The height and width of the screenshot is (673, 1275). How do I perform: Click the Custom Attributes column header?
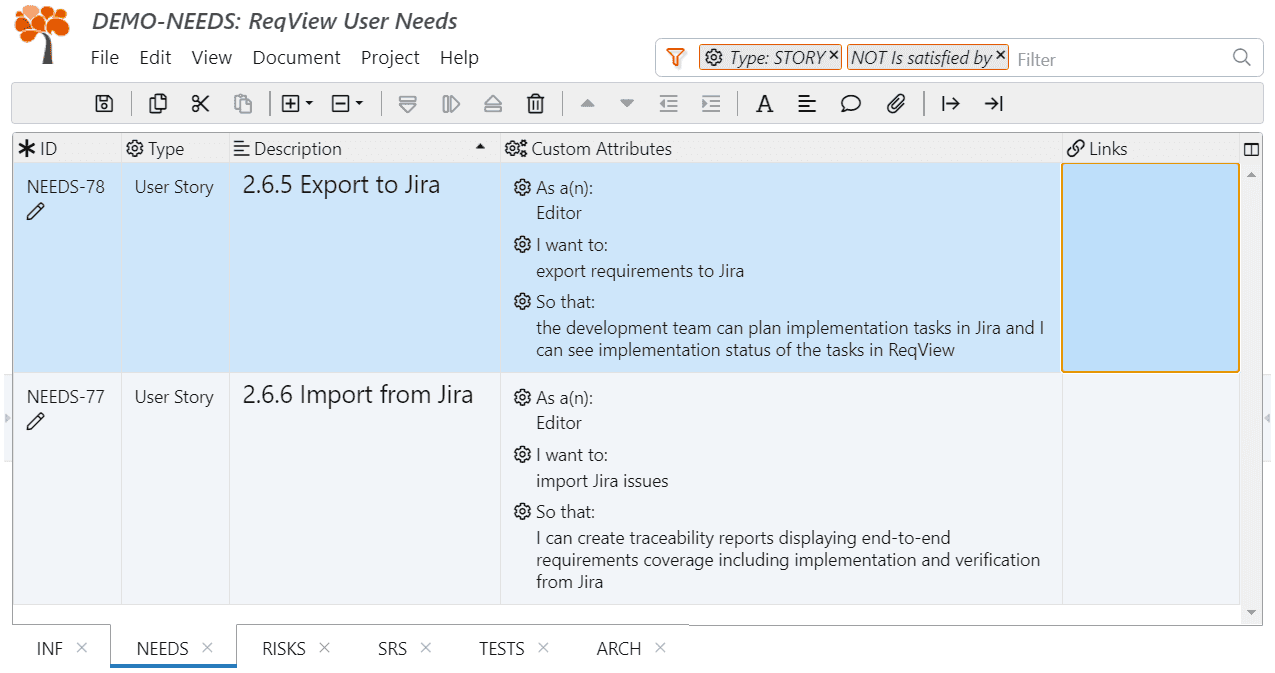[x=781, y=149]
